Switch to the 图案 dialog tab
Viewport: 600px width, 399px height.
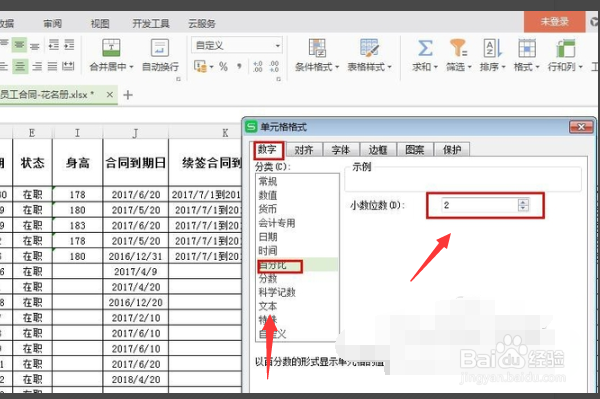[415, 150]
